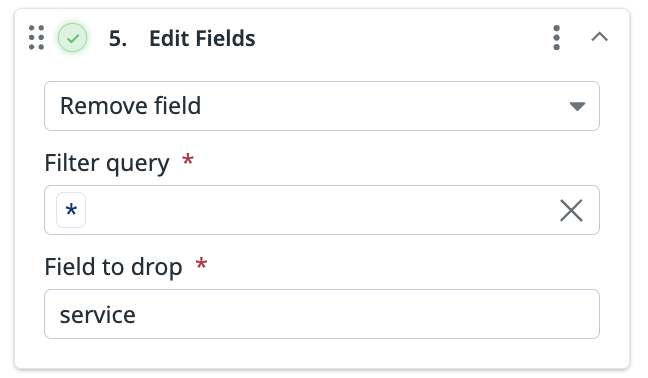Select the step number 5 label

[118, 38]
